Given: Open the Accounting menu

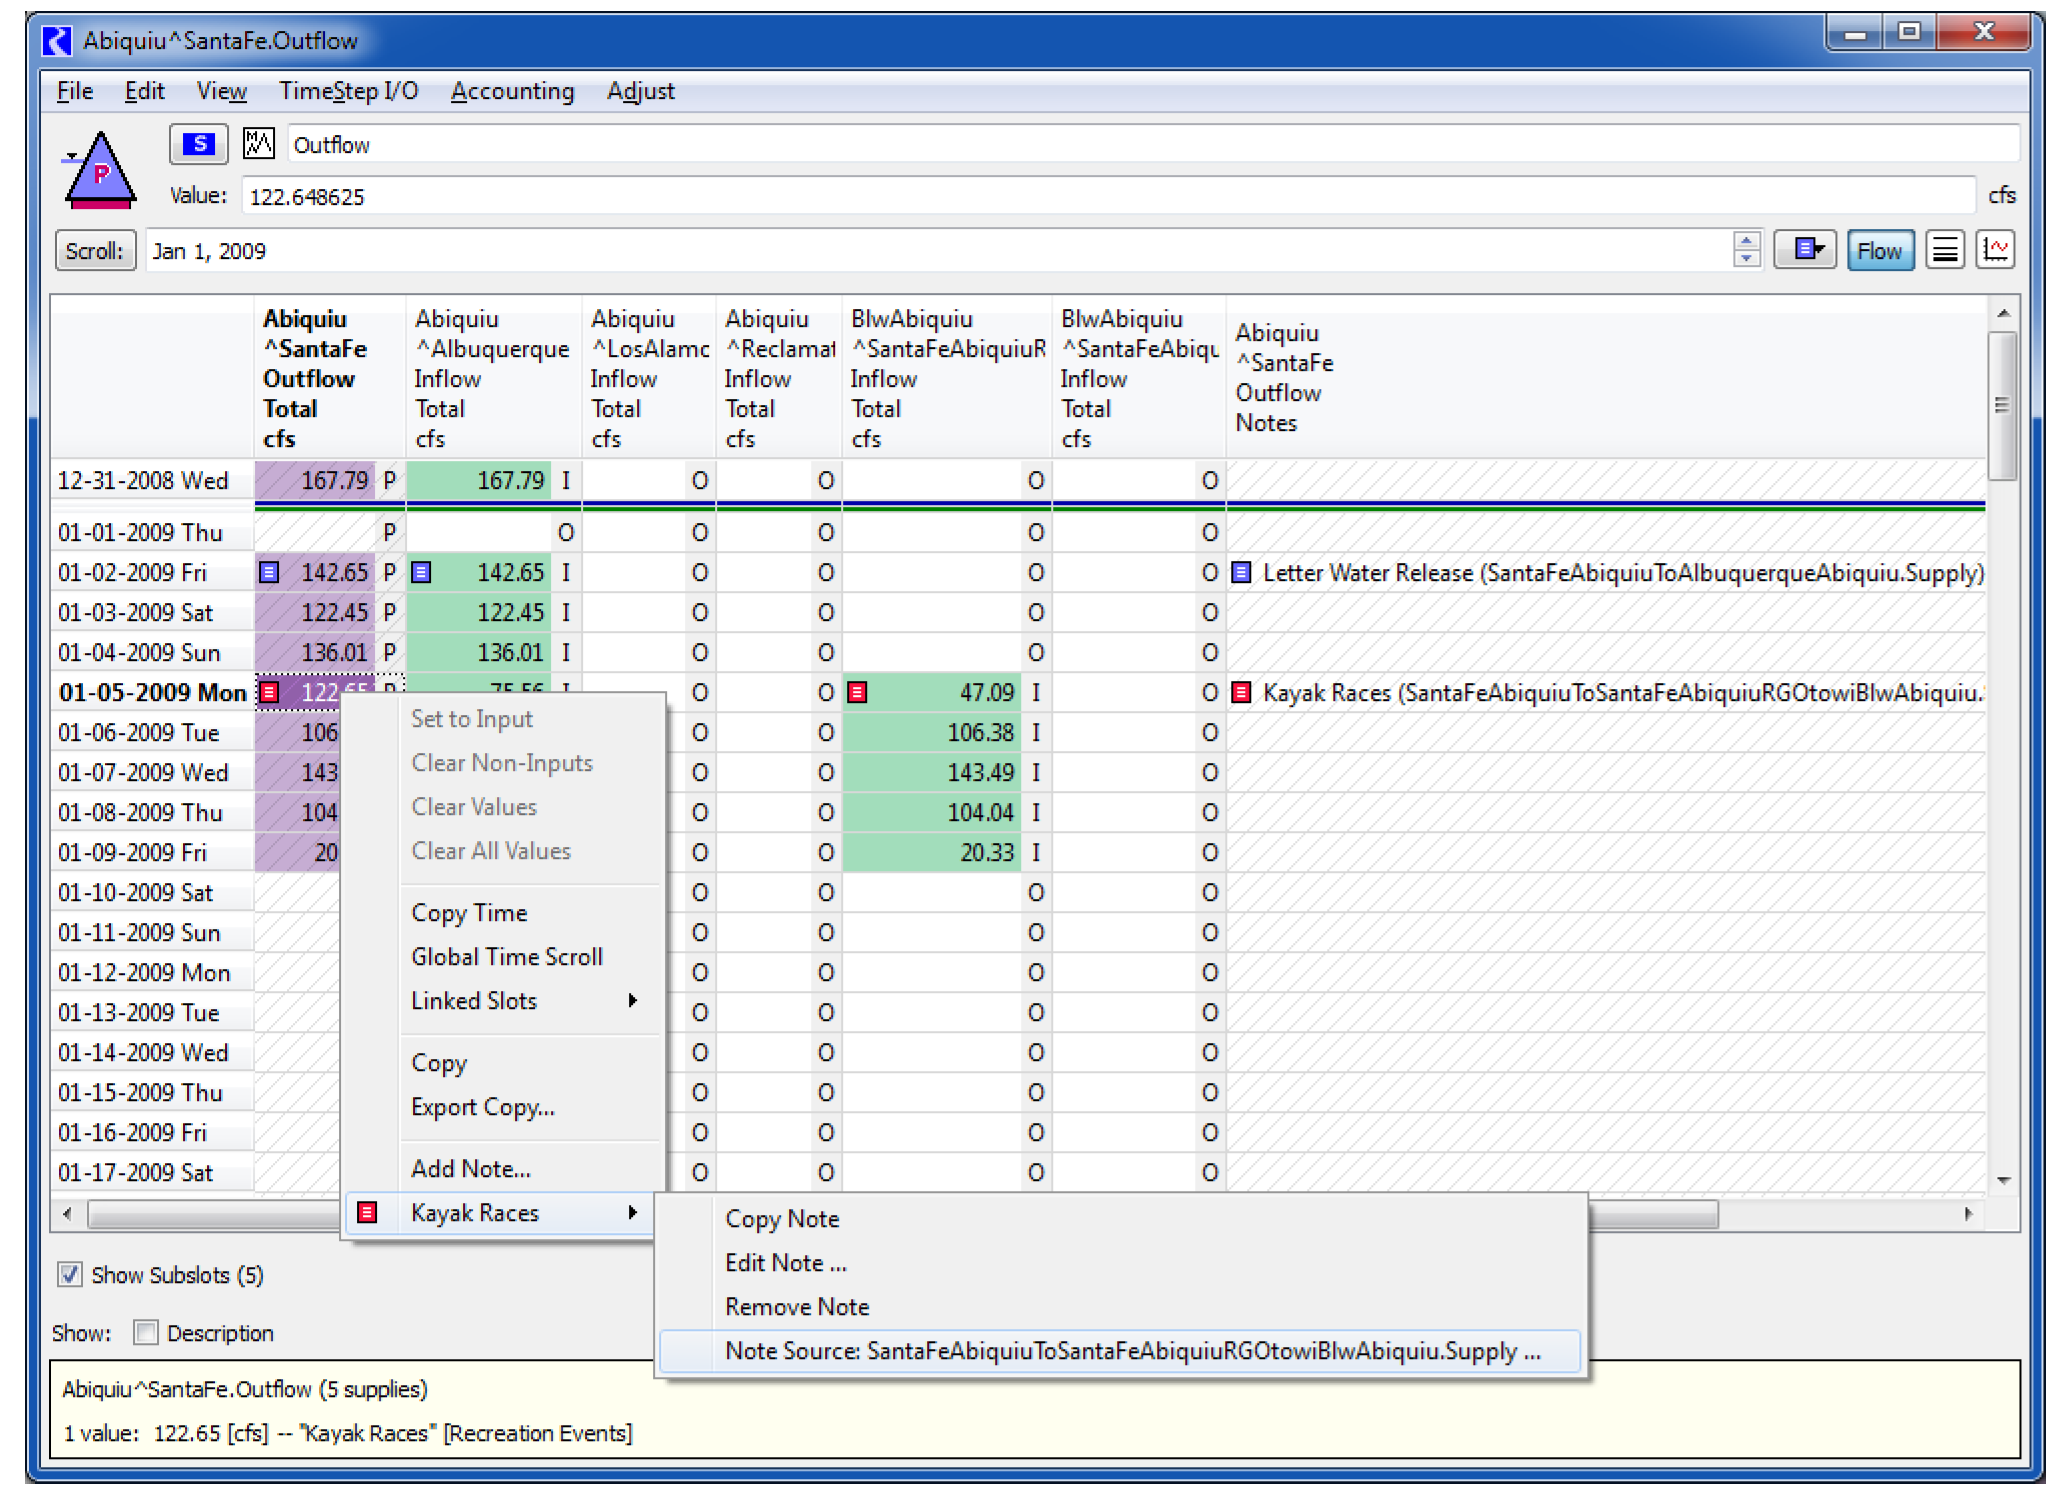Looking at the screenshot, I should click(512, 91).
